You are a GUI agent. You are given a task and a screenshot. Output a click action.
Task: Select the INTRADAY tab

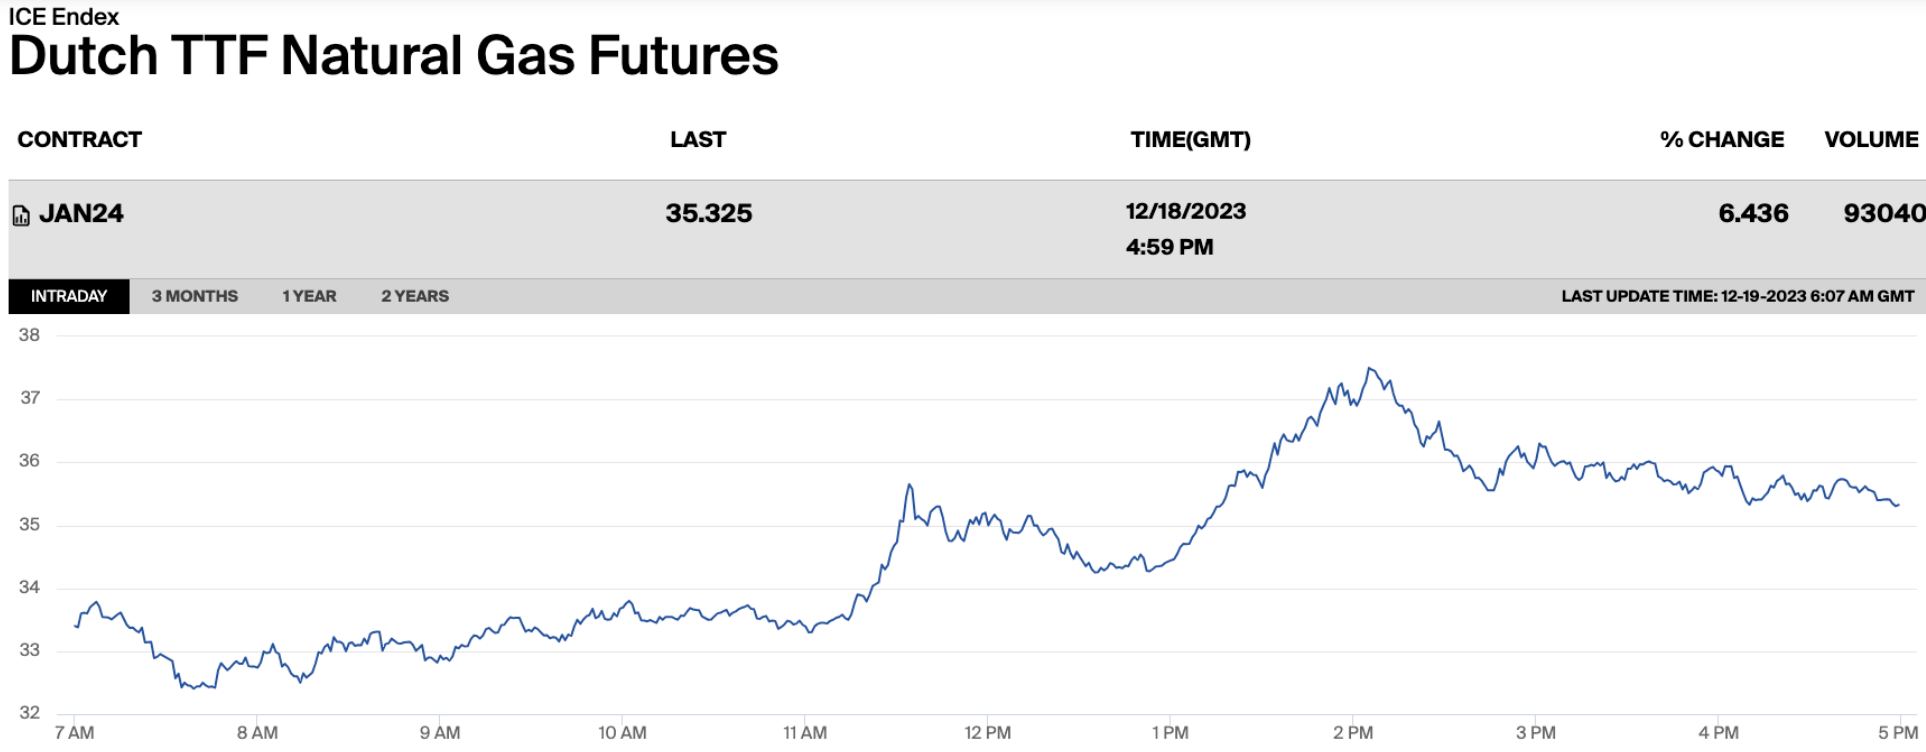click(69, 296)
